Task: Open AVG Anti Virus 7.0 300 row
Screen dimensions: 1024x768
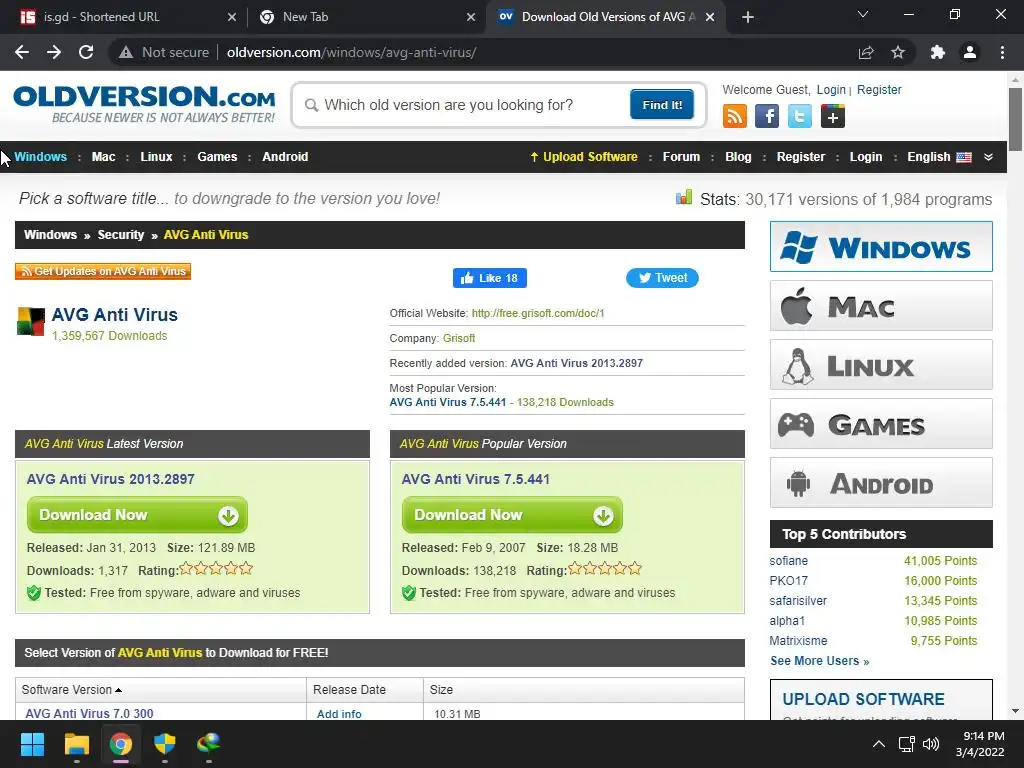Action: (x=89, y=714)
